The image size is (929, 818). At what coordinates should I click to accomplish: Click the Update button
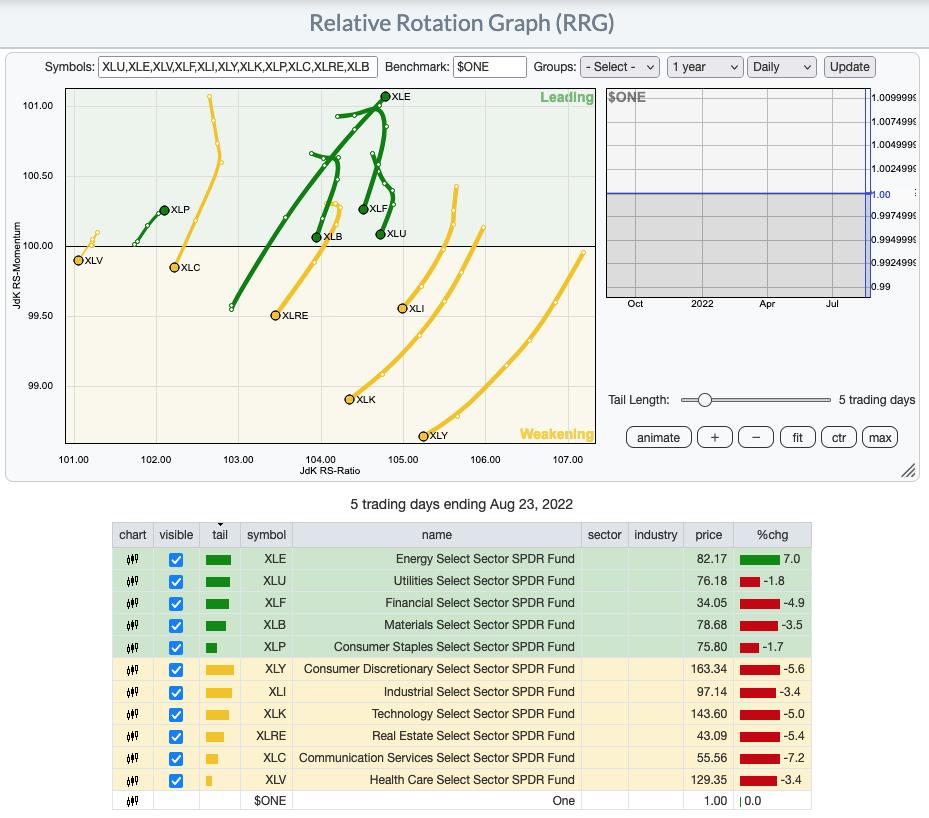click(850, 67)
